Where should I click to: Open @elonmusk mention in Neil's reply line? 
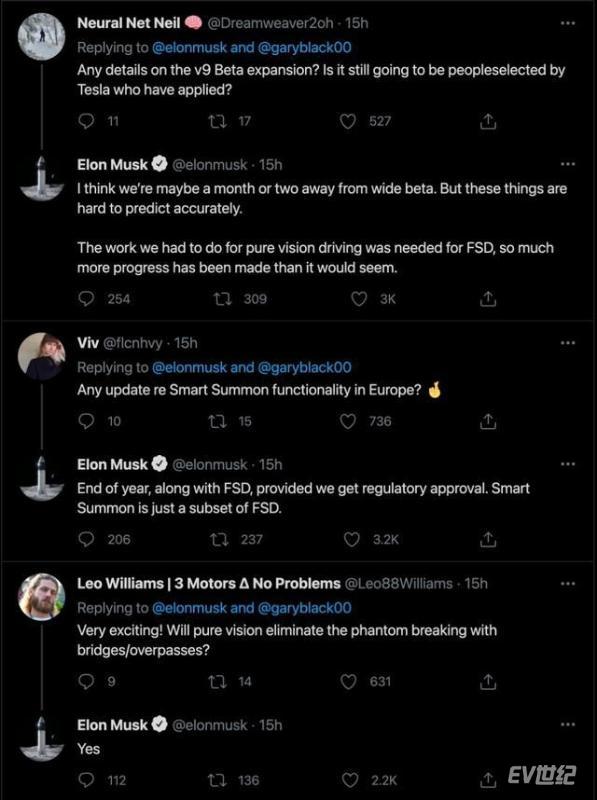point(189,47)
